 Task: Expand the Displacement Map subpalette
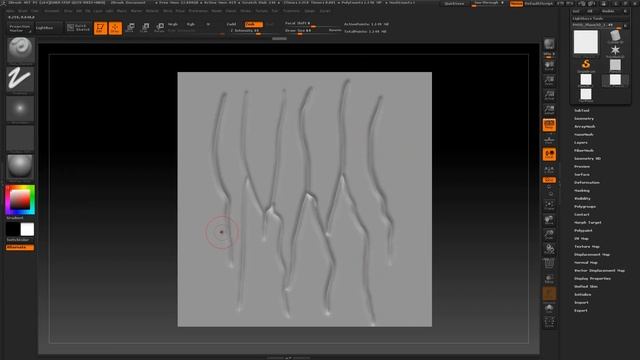coord(592,255)
